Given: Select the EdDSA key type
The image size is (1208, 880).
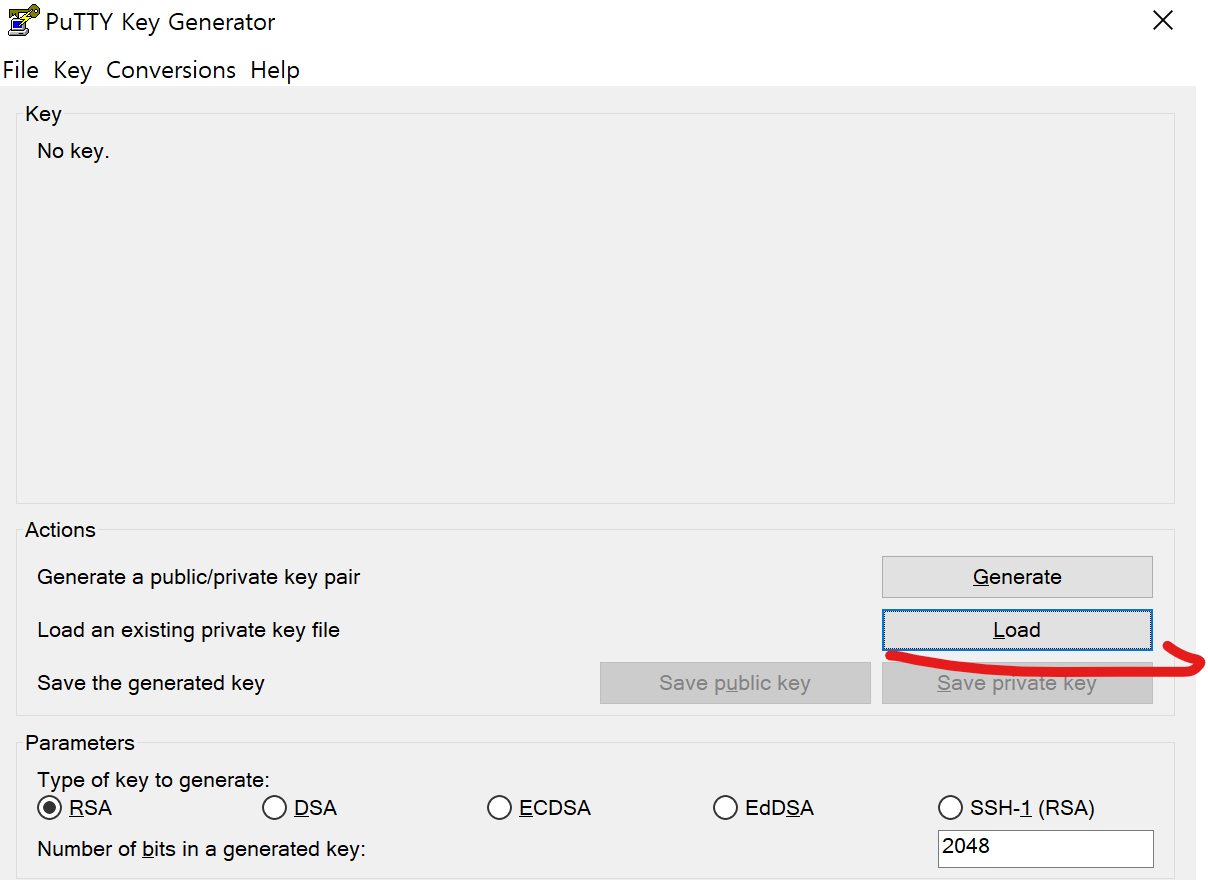Looking at the screenshot, I should [764, 808].
